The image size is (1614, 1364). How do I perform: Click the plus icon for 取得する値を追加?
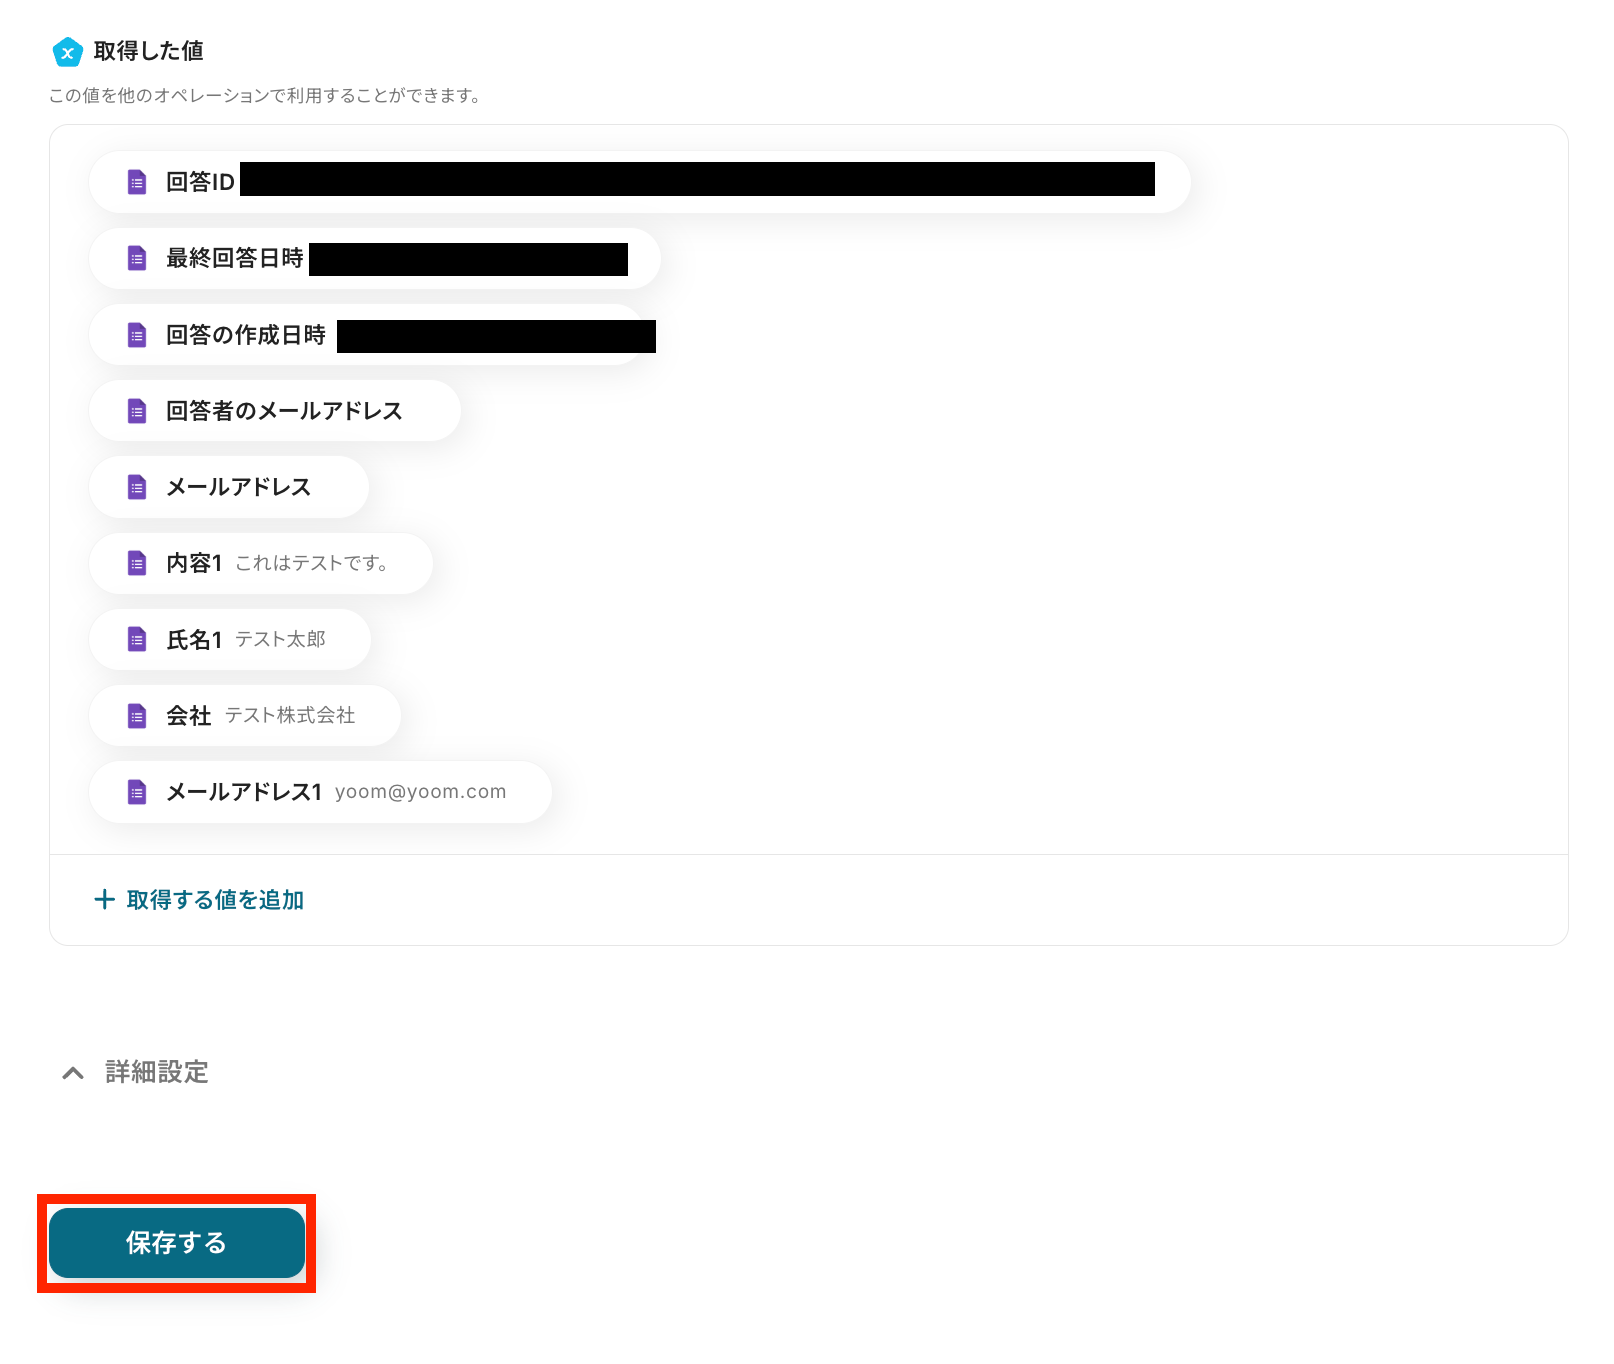click(104, 899)
